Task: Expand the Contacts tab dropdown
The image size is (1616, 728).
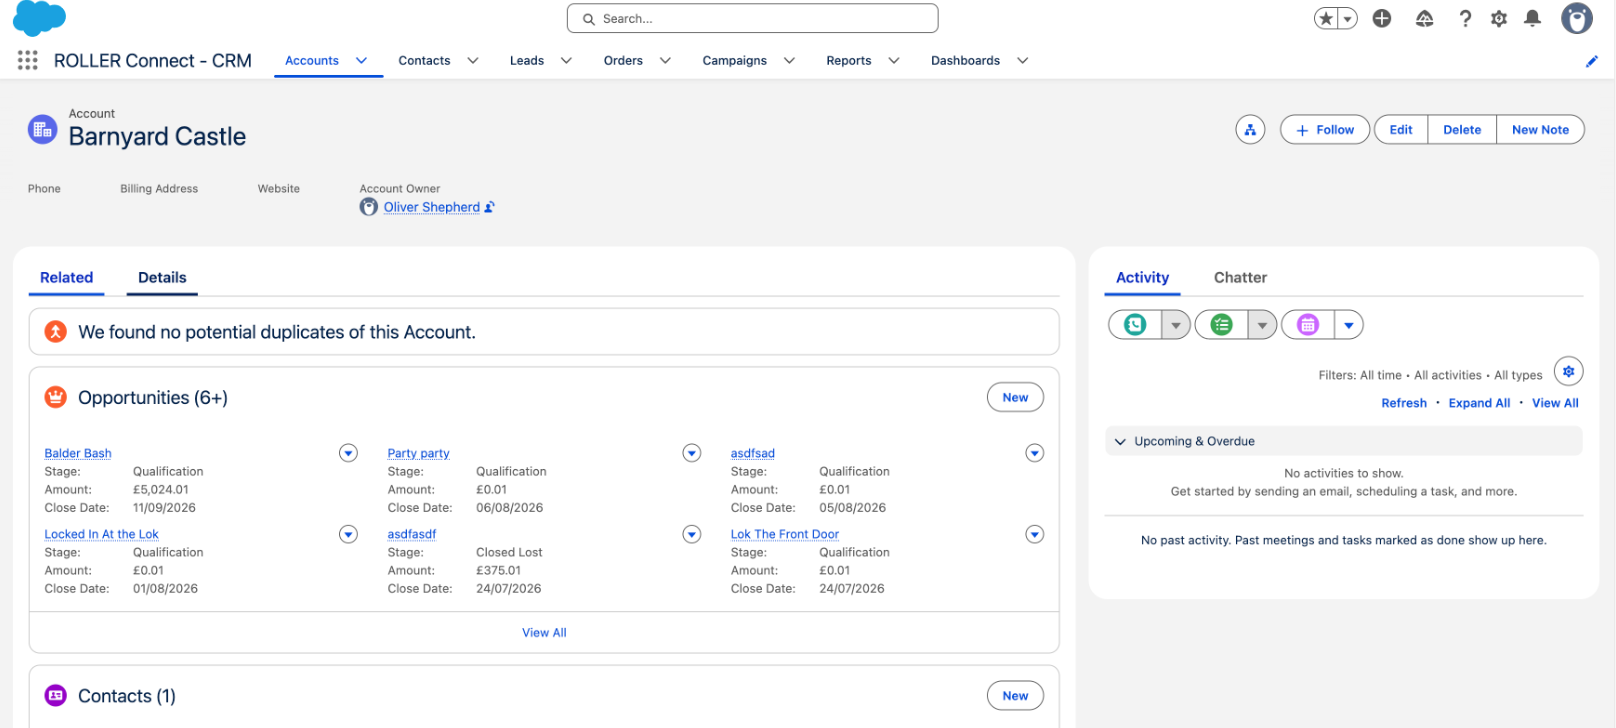Action: 473,61
